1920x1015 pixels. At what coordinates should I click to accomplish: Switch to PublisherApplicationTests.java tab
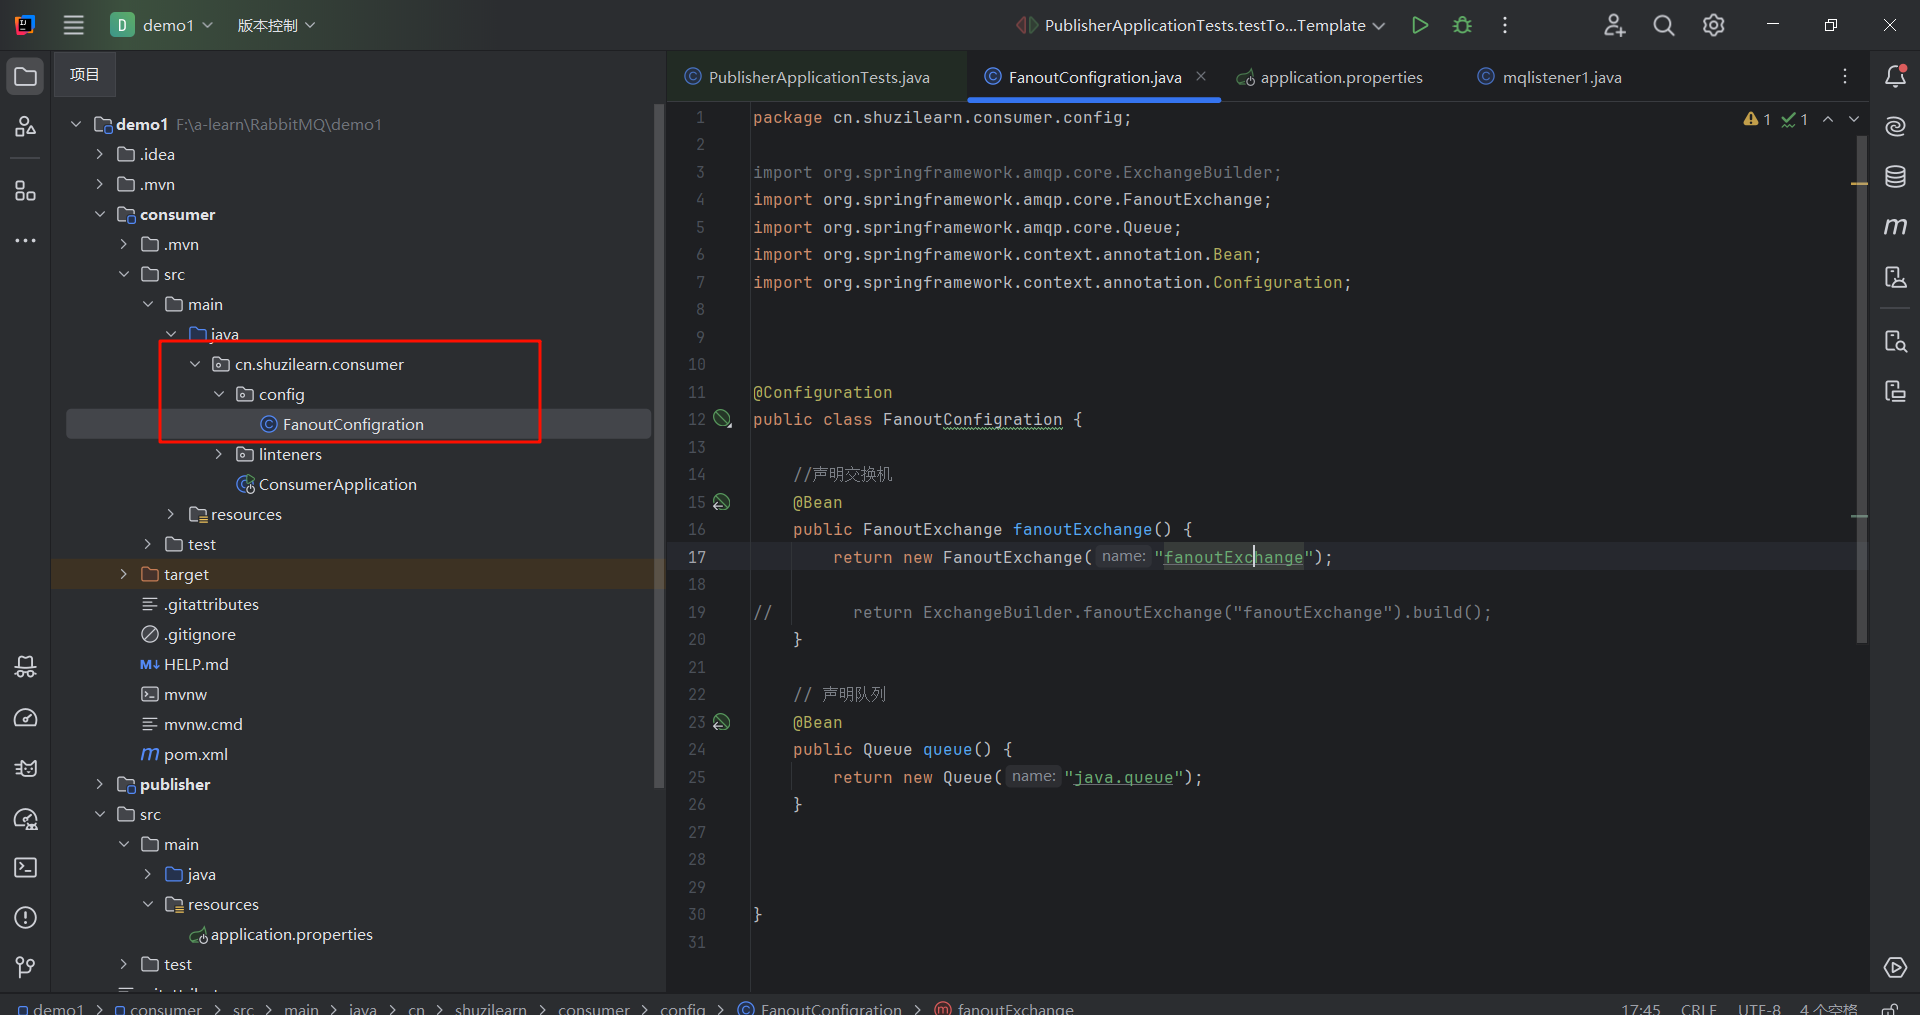click(x=818, y=77)
